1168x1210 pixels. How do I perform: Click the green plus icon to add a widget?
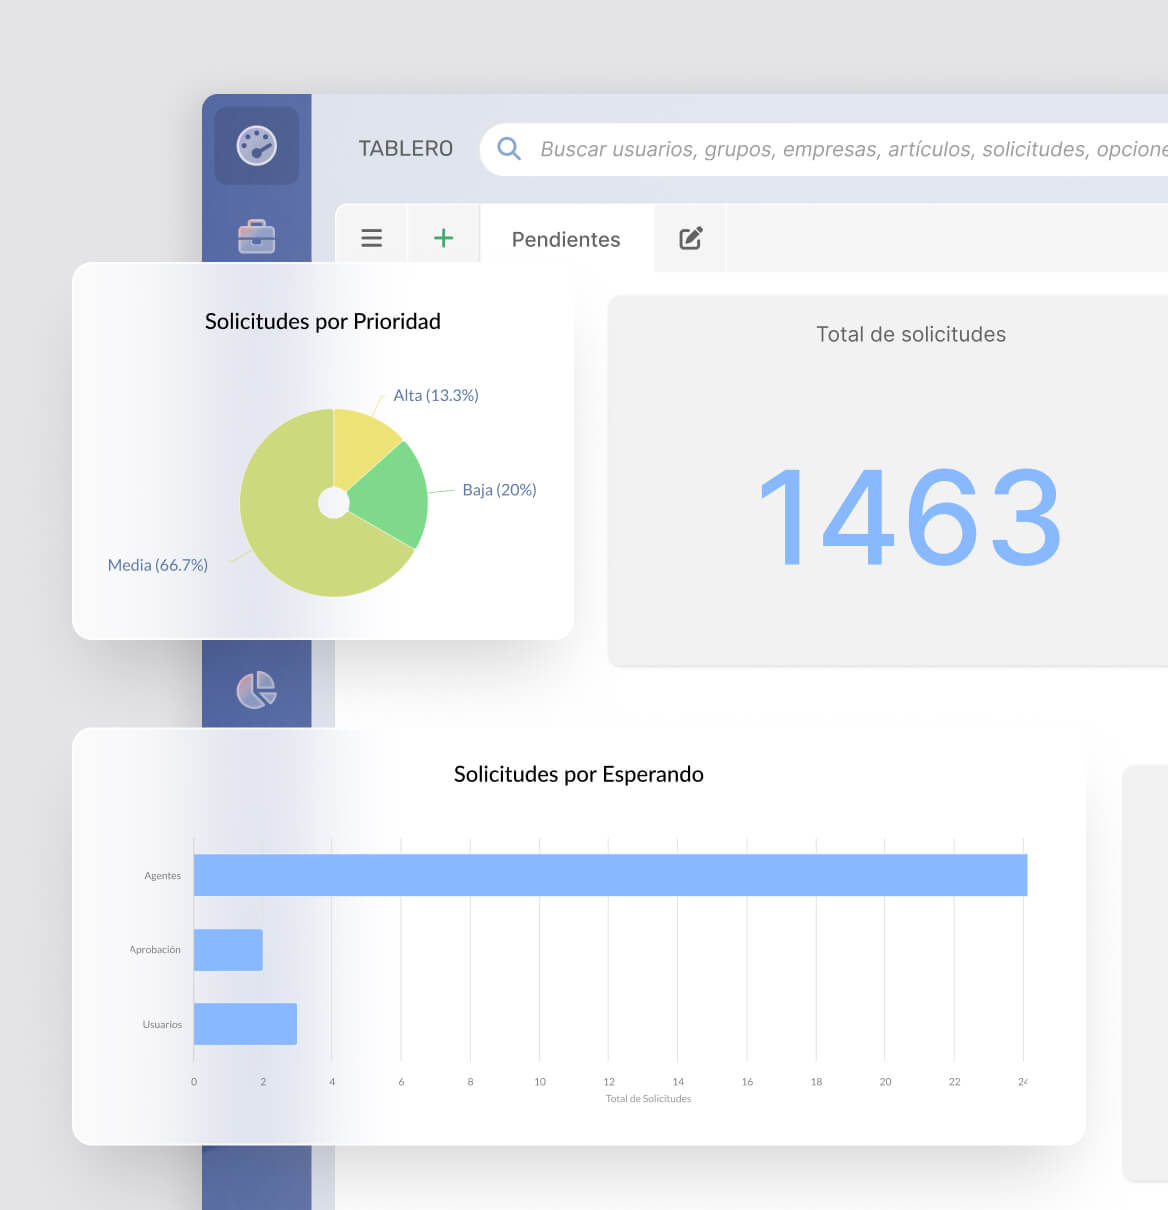click(x=443, y=238)
